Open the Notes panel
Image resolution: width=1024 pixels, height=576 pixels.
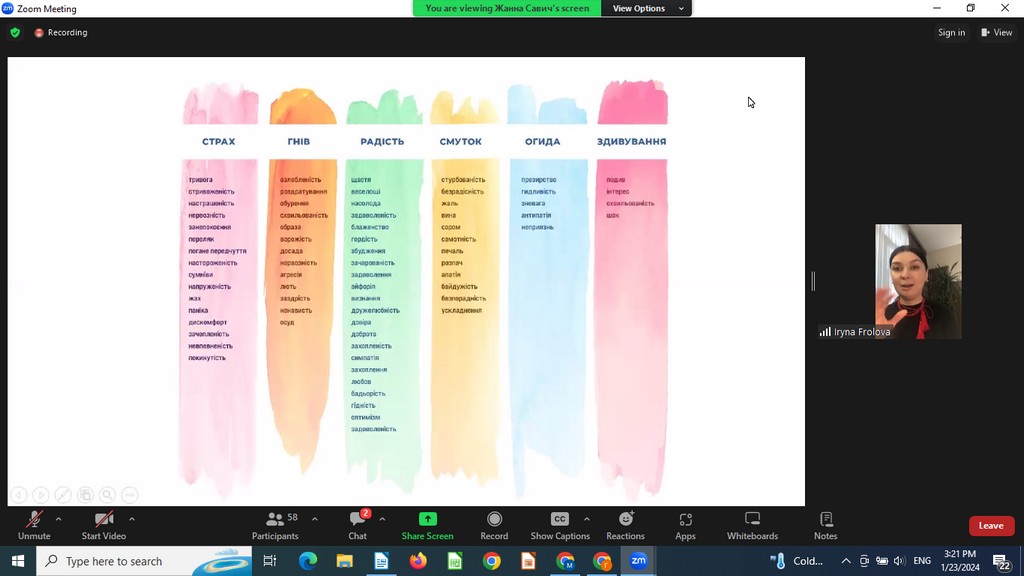(x=825, y=525)
